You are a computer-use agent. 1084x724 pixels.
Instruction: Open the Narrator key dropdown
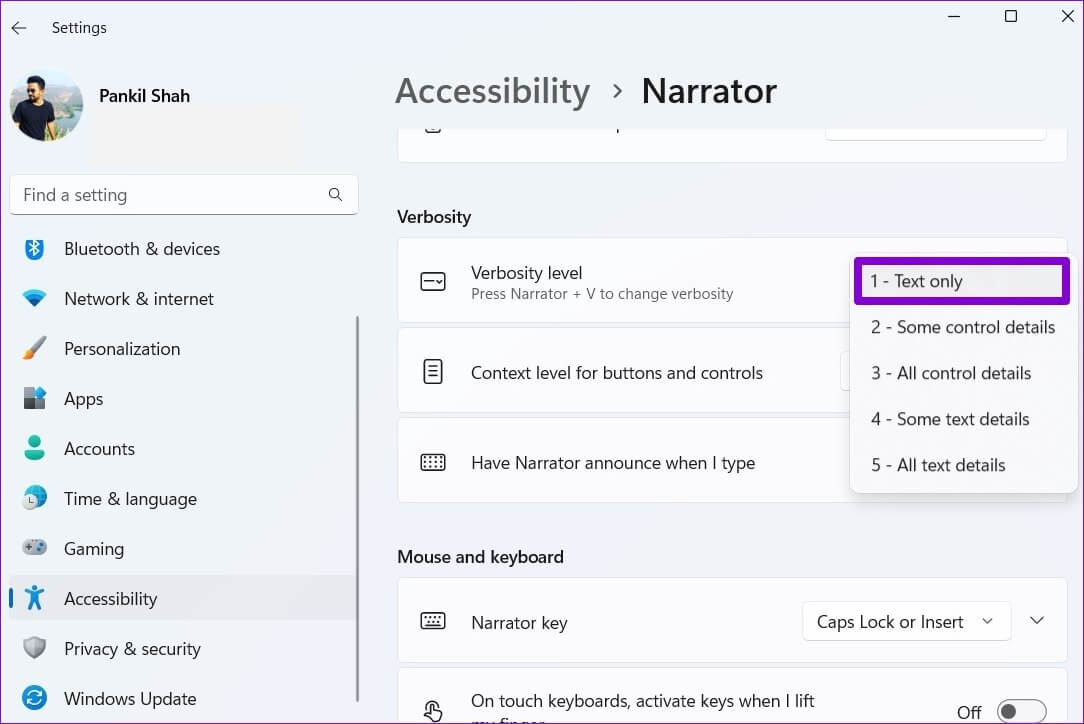906,622
